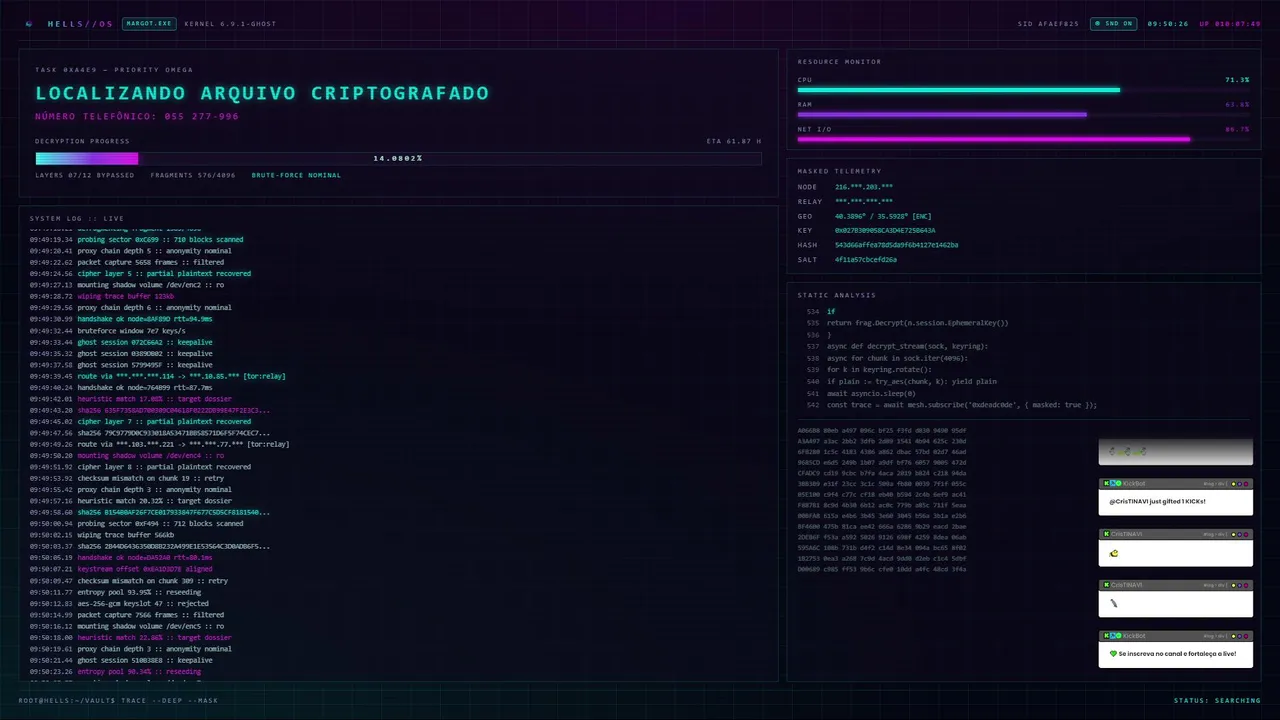Click the log line heuristic match 17.08%
The height and width of the screenshot is (720, 1280).
pyautogui.click(x=130, y=399)
